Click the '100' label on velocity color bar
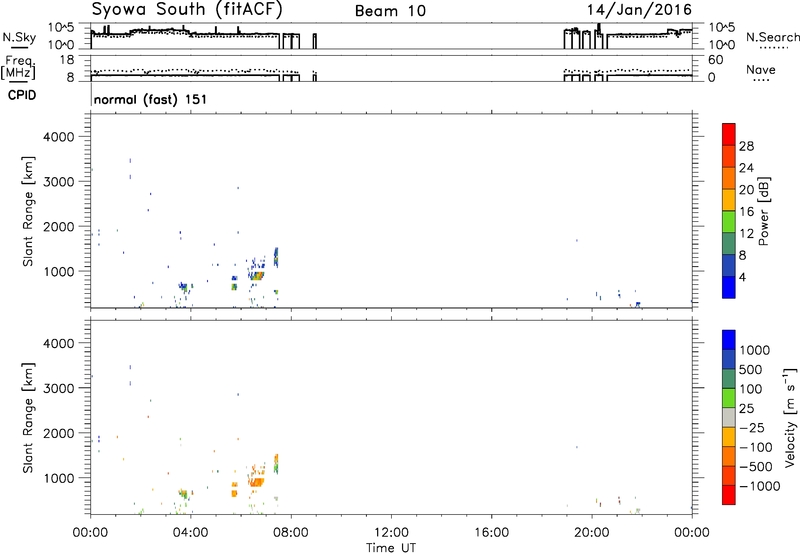The image size is (800, 554). point(752,389)
